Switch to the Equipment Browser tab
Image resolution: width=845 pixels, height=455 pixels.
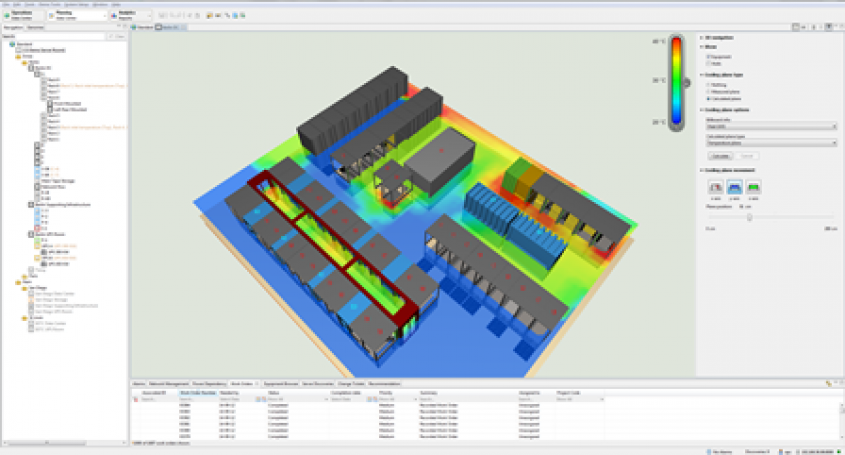click(280, 384)
